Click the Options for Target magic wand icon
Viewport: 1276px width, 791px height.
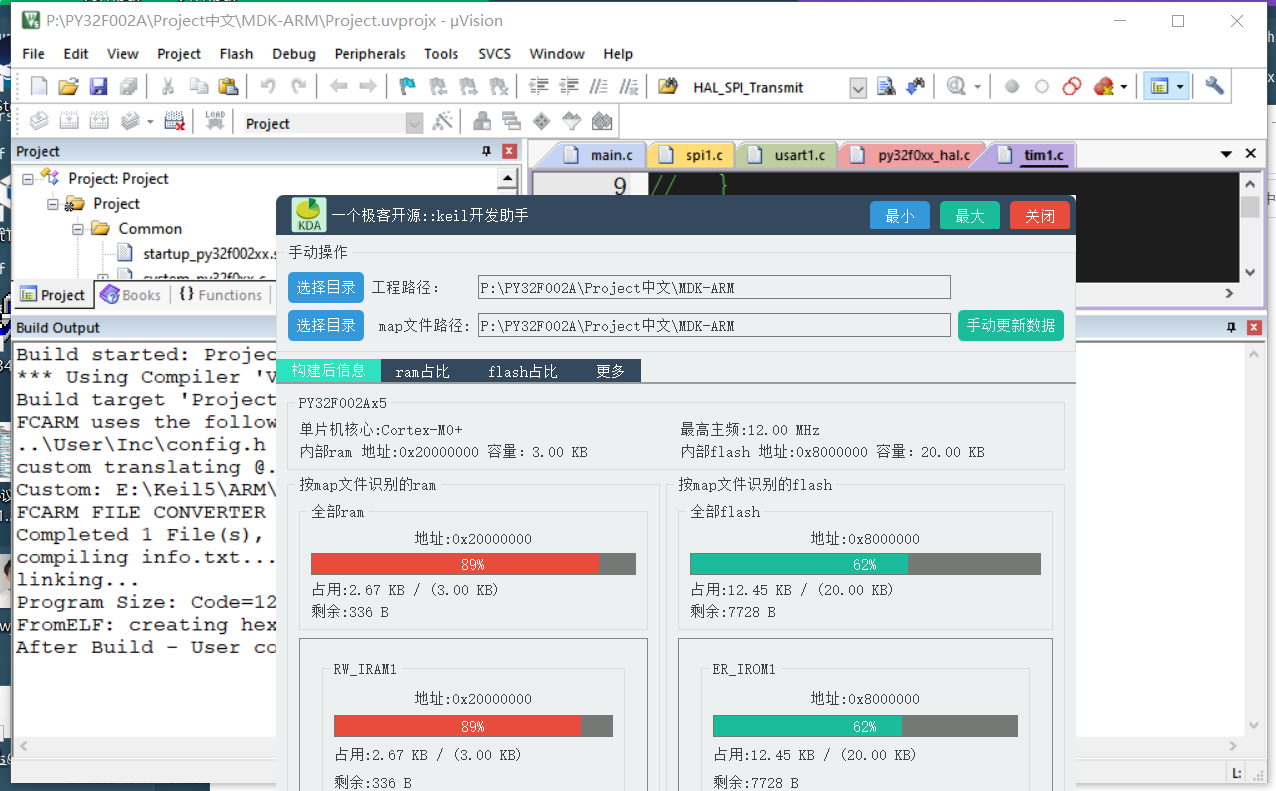442,122
